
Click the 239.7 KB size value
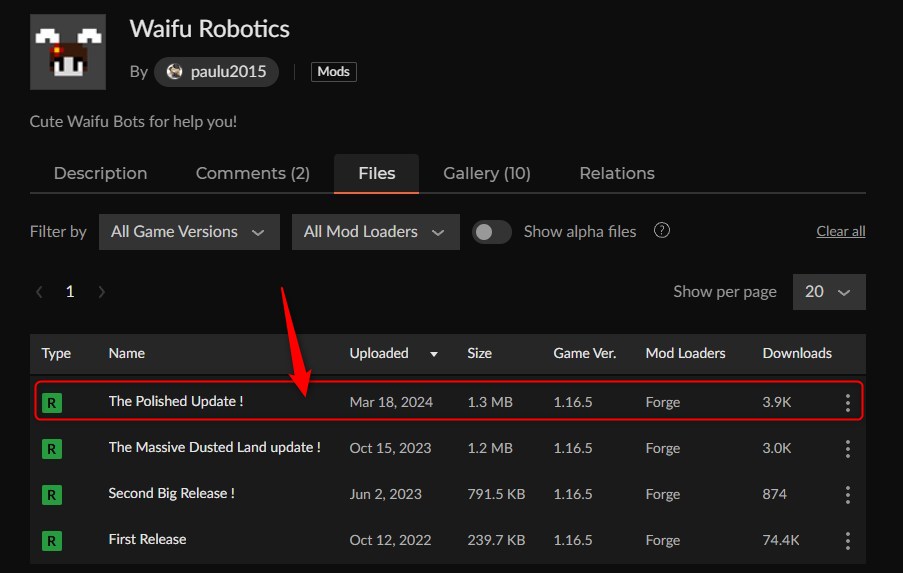pos(496,541)
